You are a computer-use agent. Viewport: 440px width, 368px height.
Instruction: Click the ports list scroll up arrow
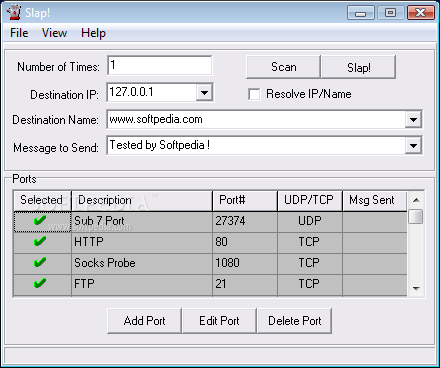pyautogui.click(x=416, y=200)
